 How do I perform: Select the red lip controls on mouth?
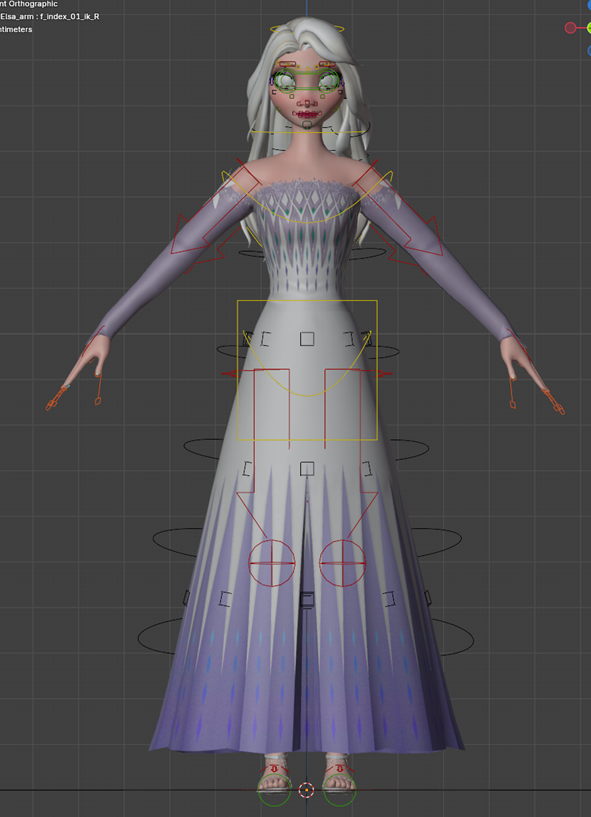click(x=307, y=115)
